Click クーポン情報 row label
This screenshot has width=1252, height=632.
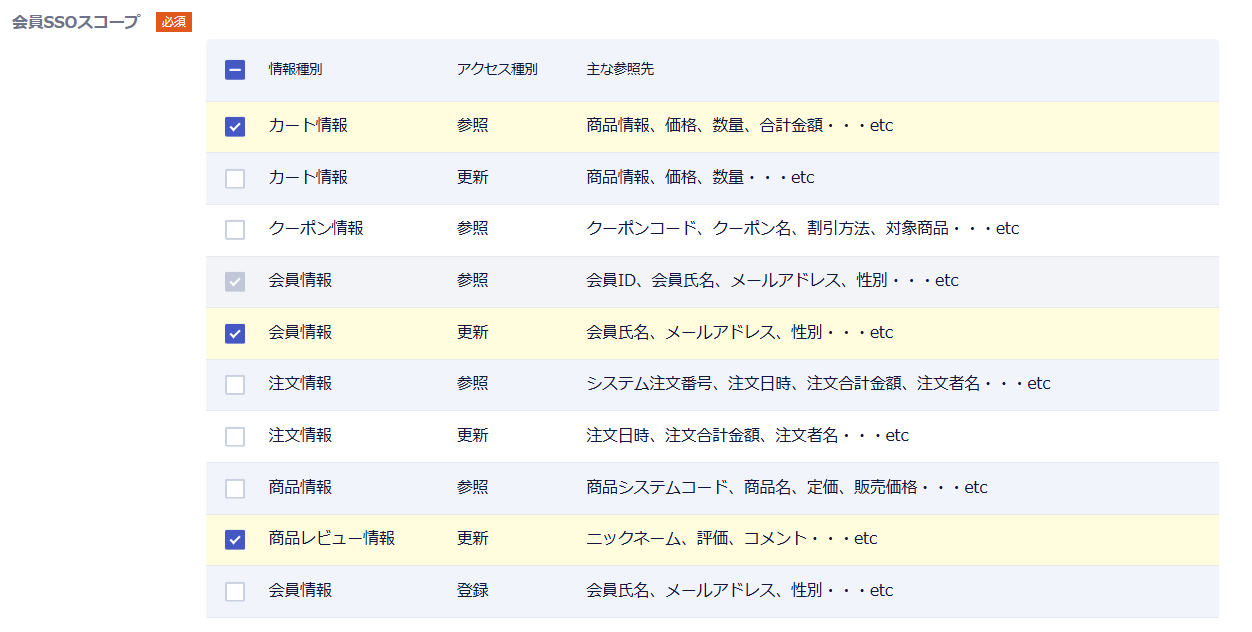(316, 229)
